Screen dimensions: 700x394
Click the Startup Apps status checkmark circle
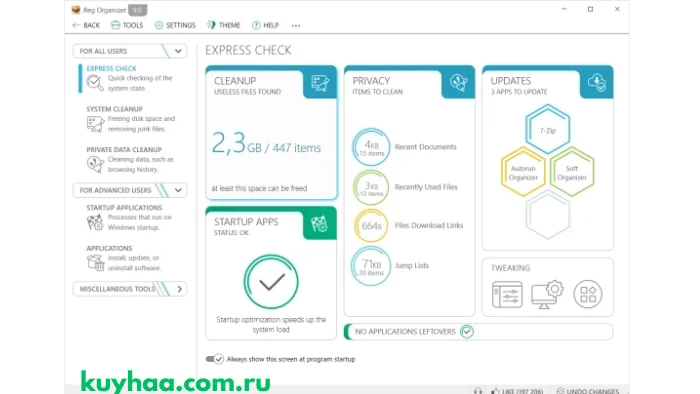coord(271,282)
